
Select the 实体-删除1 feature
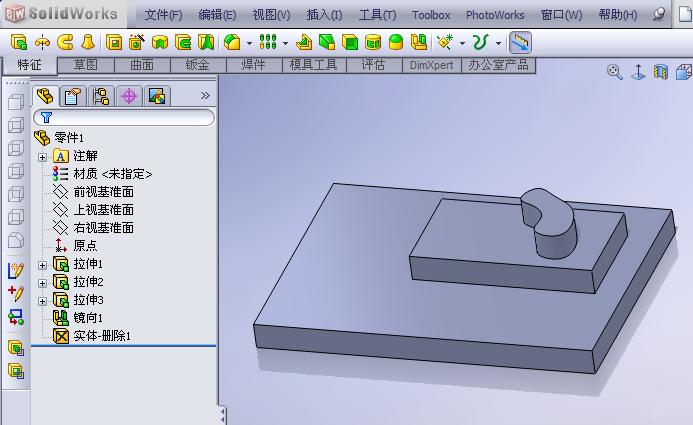[92, 336]
